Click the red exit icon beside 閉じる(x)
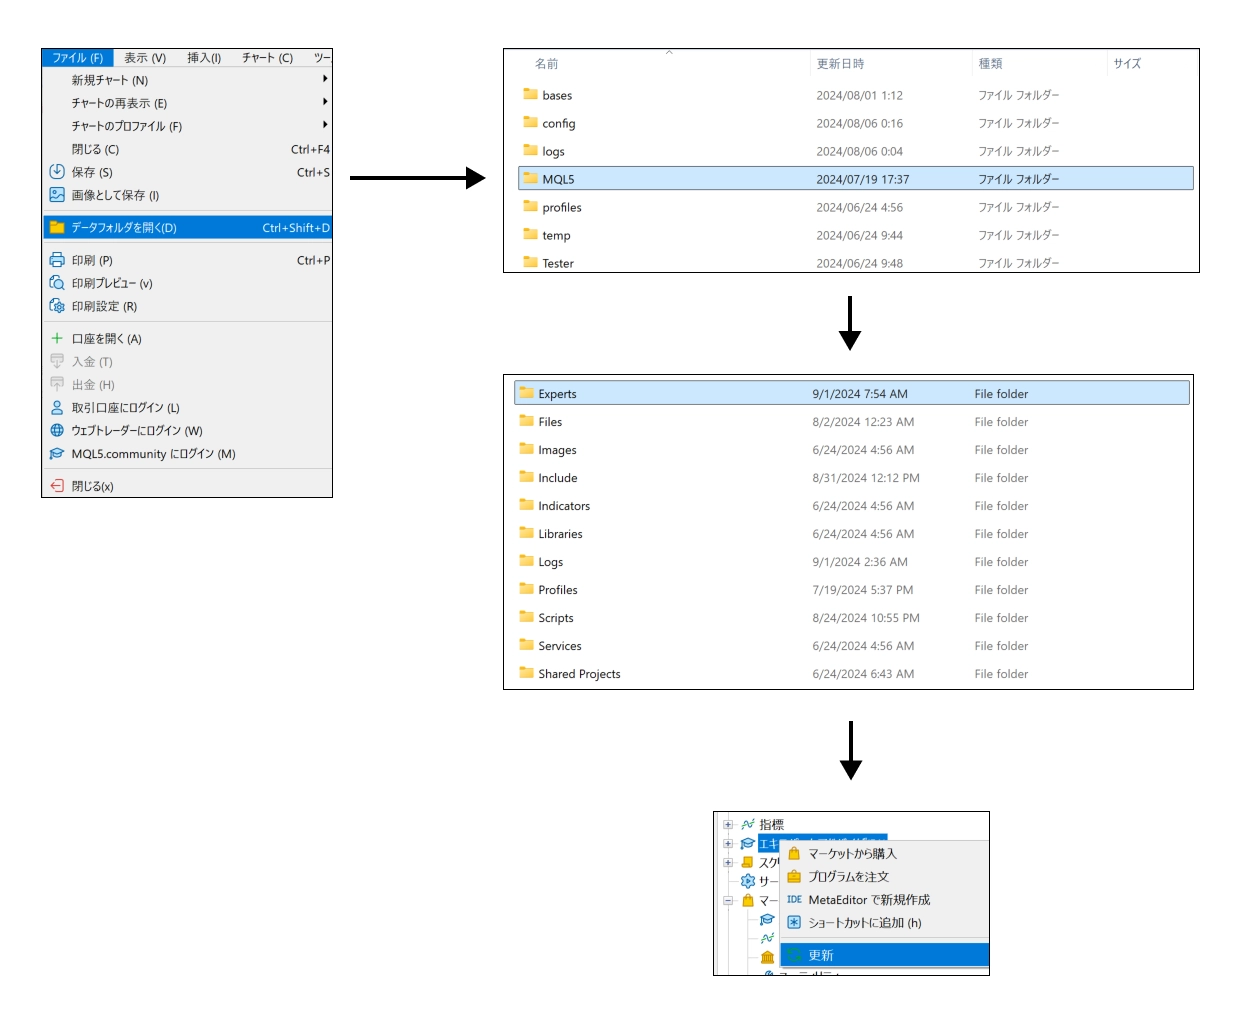The width and height of the screenshot is (1241, 1018). tap(57, 486)
